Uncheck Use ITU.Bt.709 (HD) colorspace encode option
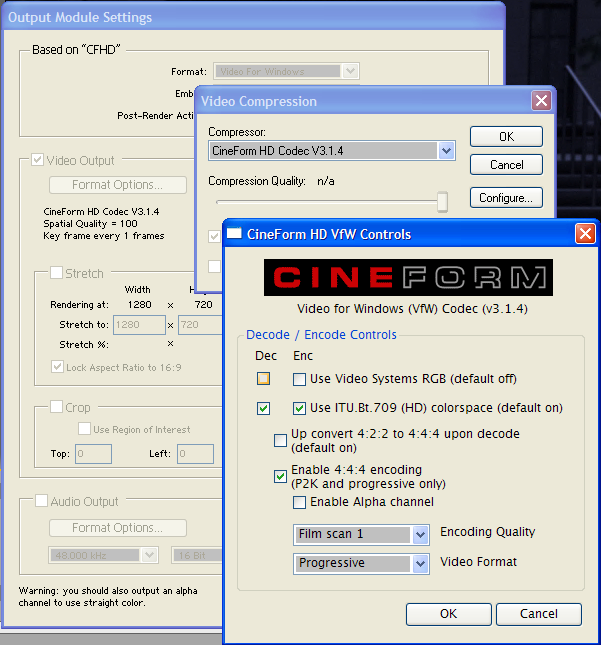Viewport: 601px width, 645px height. pyautogui.click(x=300, y=408)
